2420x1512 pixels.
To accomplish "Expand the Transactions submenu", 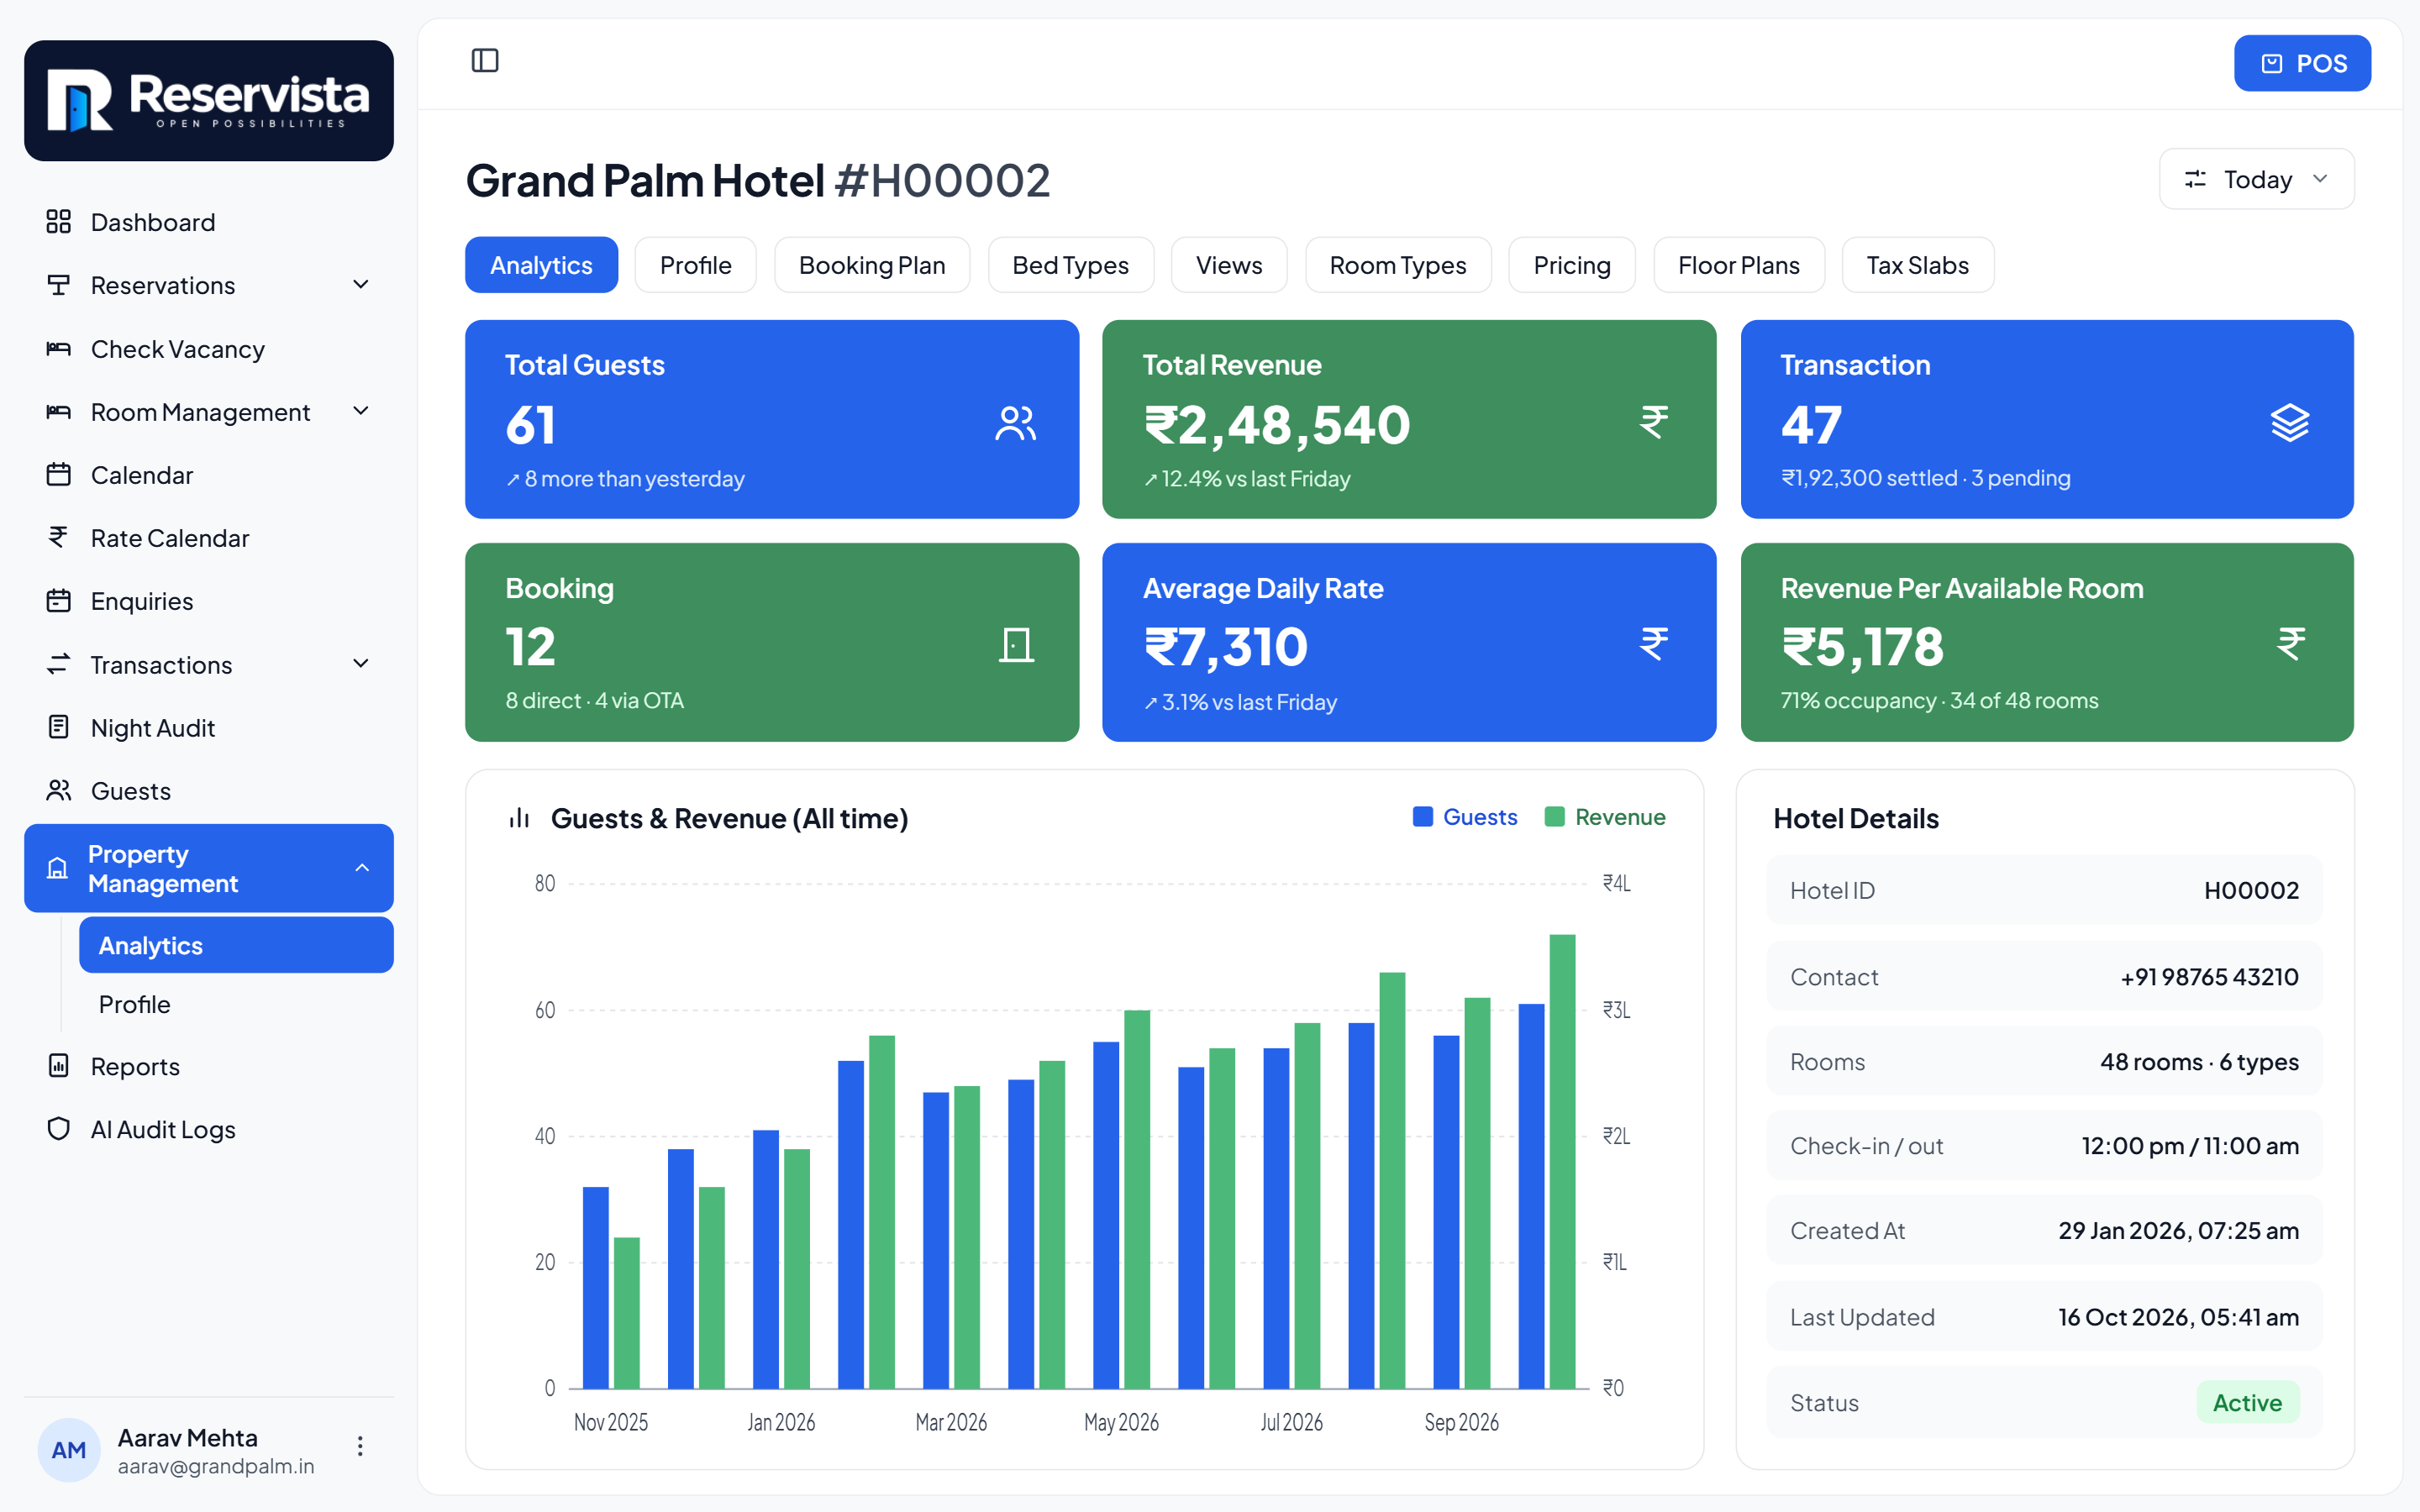I will (x=361, y=664).
